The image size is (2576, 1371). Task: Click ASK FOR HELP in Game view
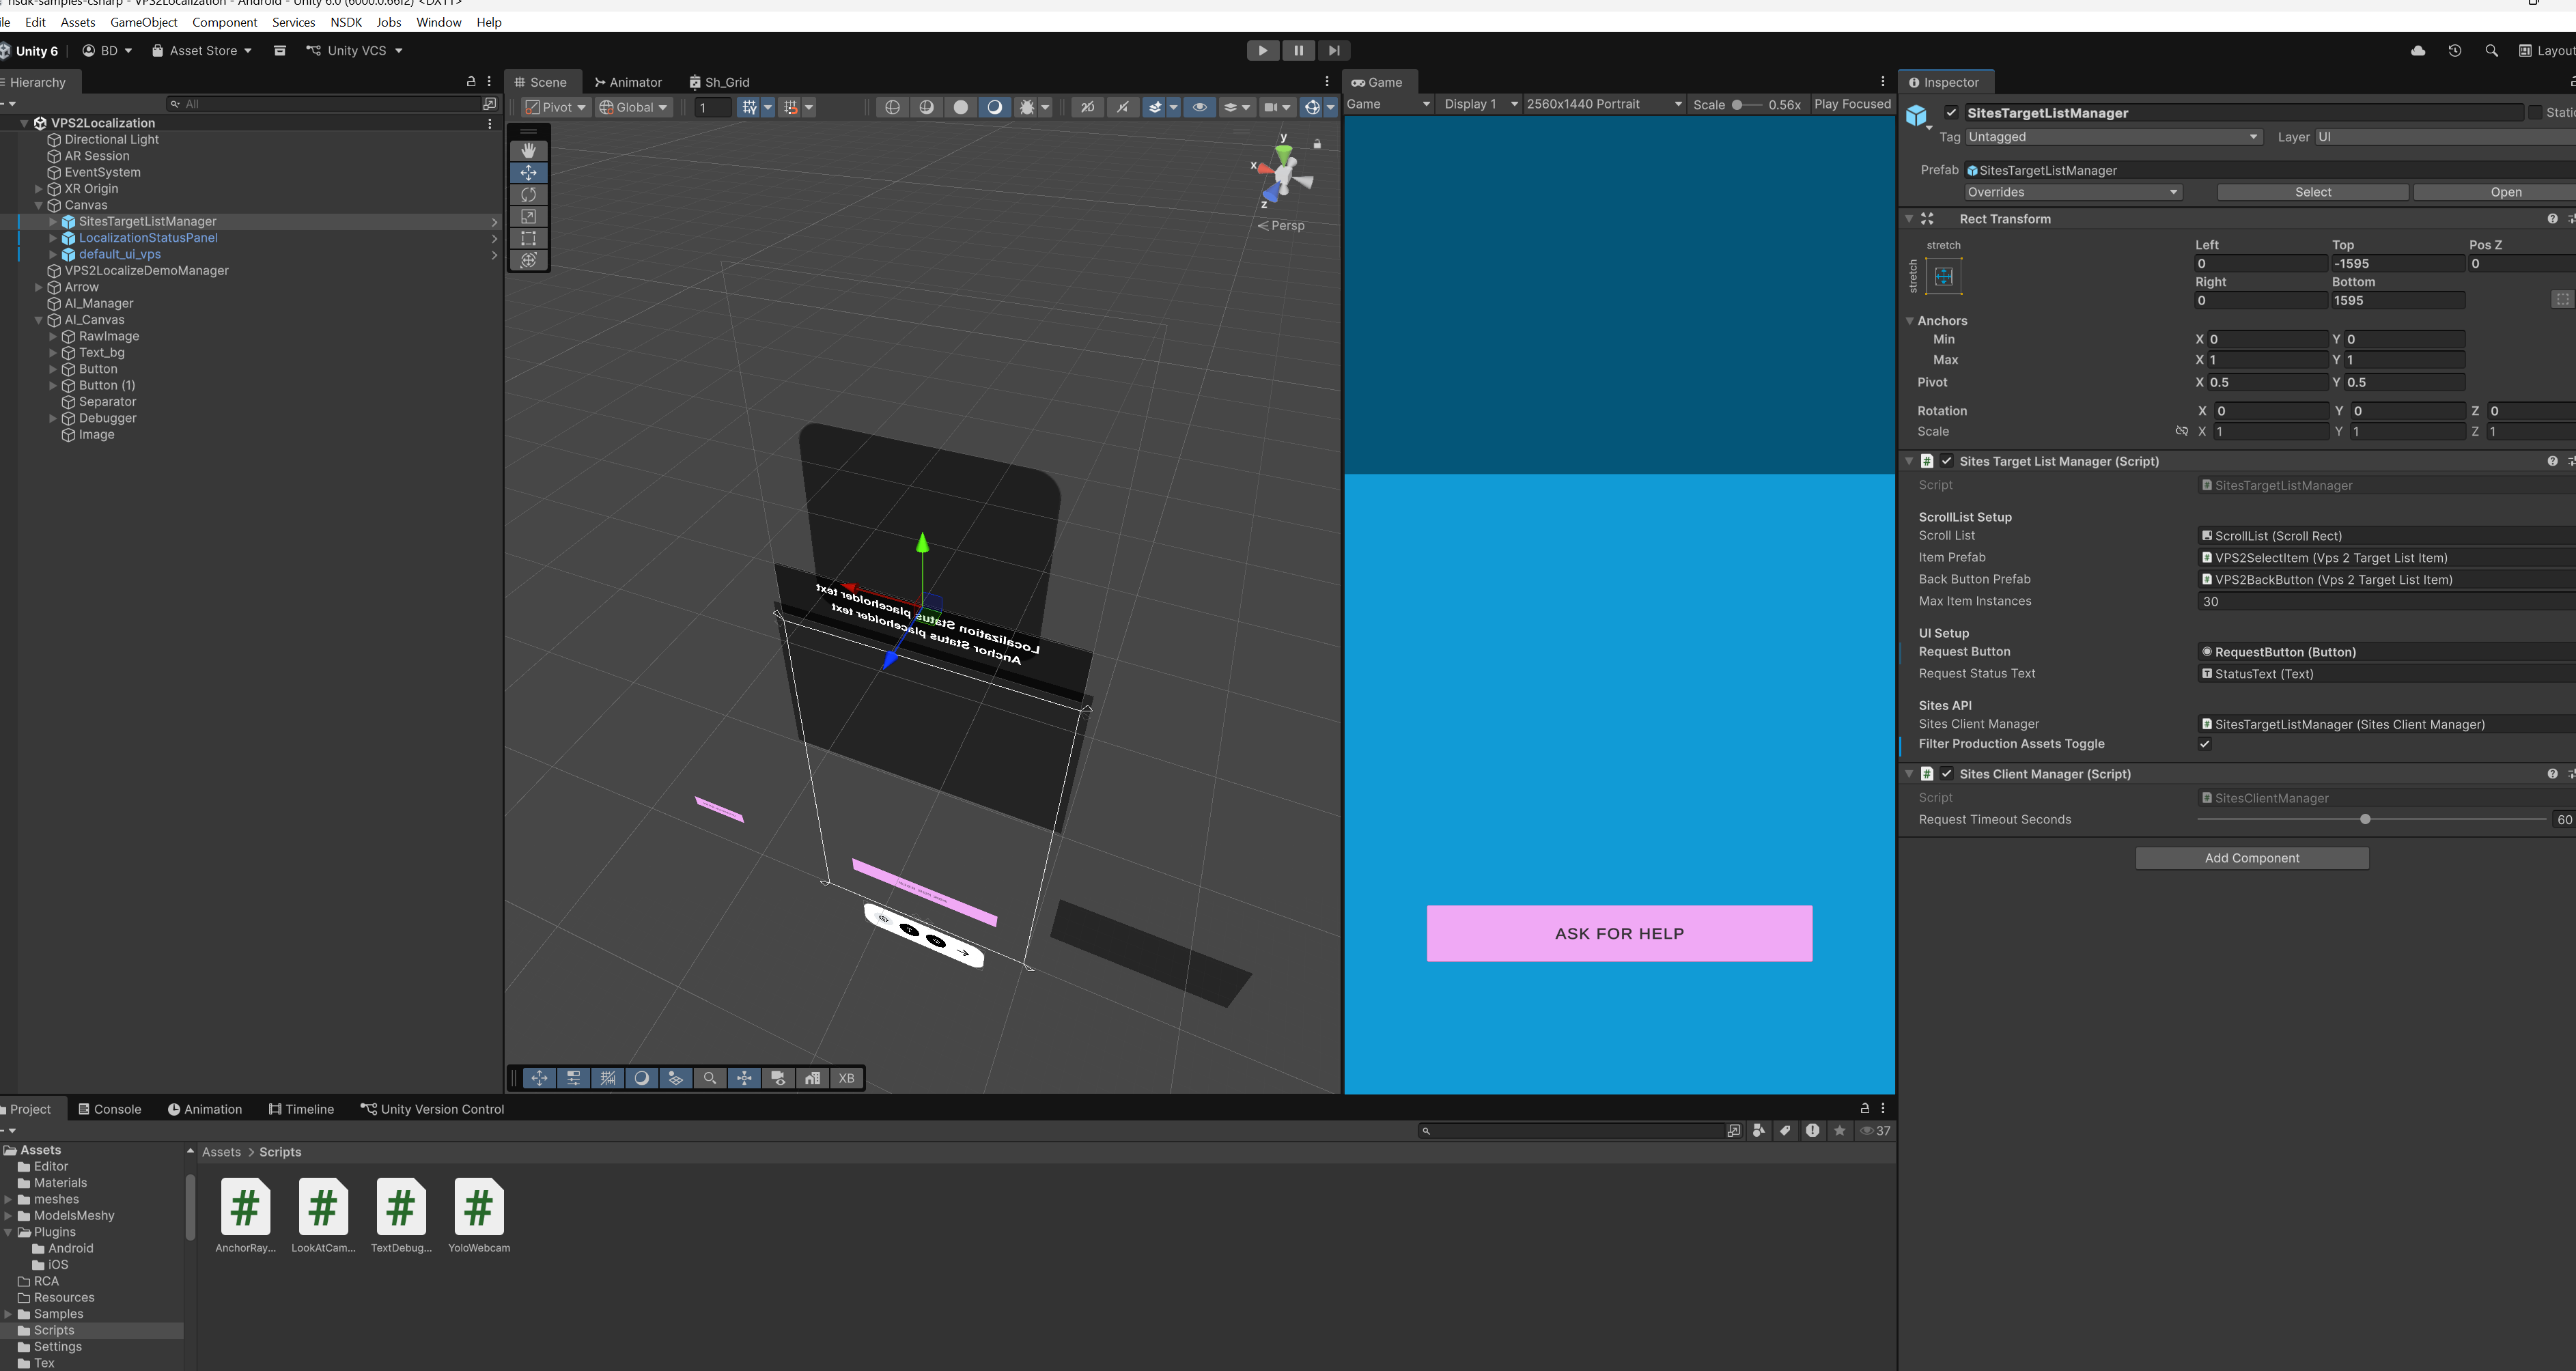(1619, 933)
